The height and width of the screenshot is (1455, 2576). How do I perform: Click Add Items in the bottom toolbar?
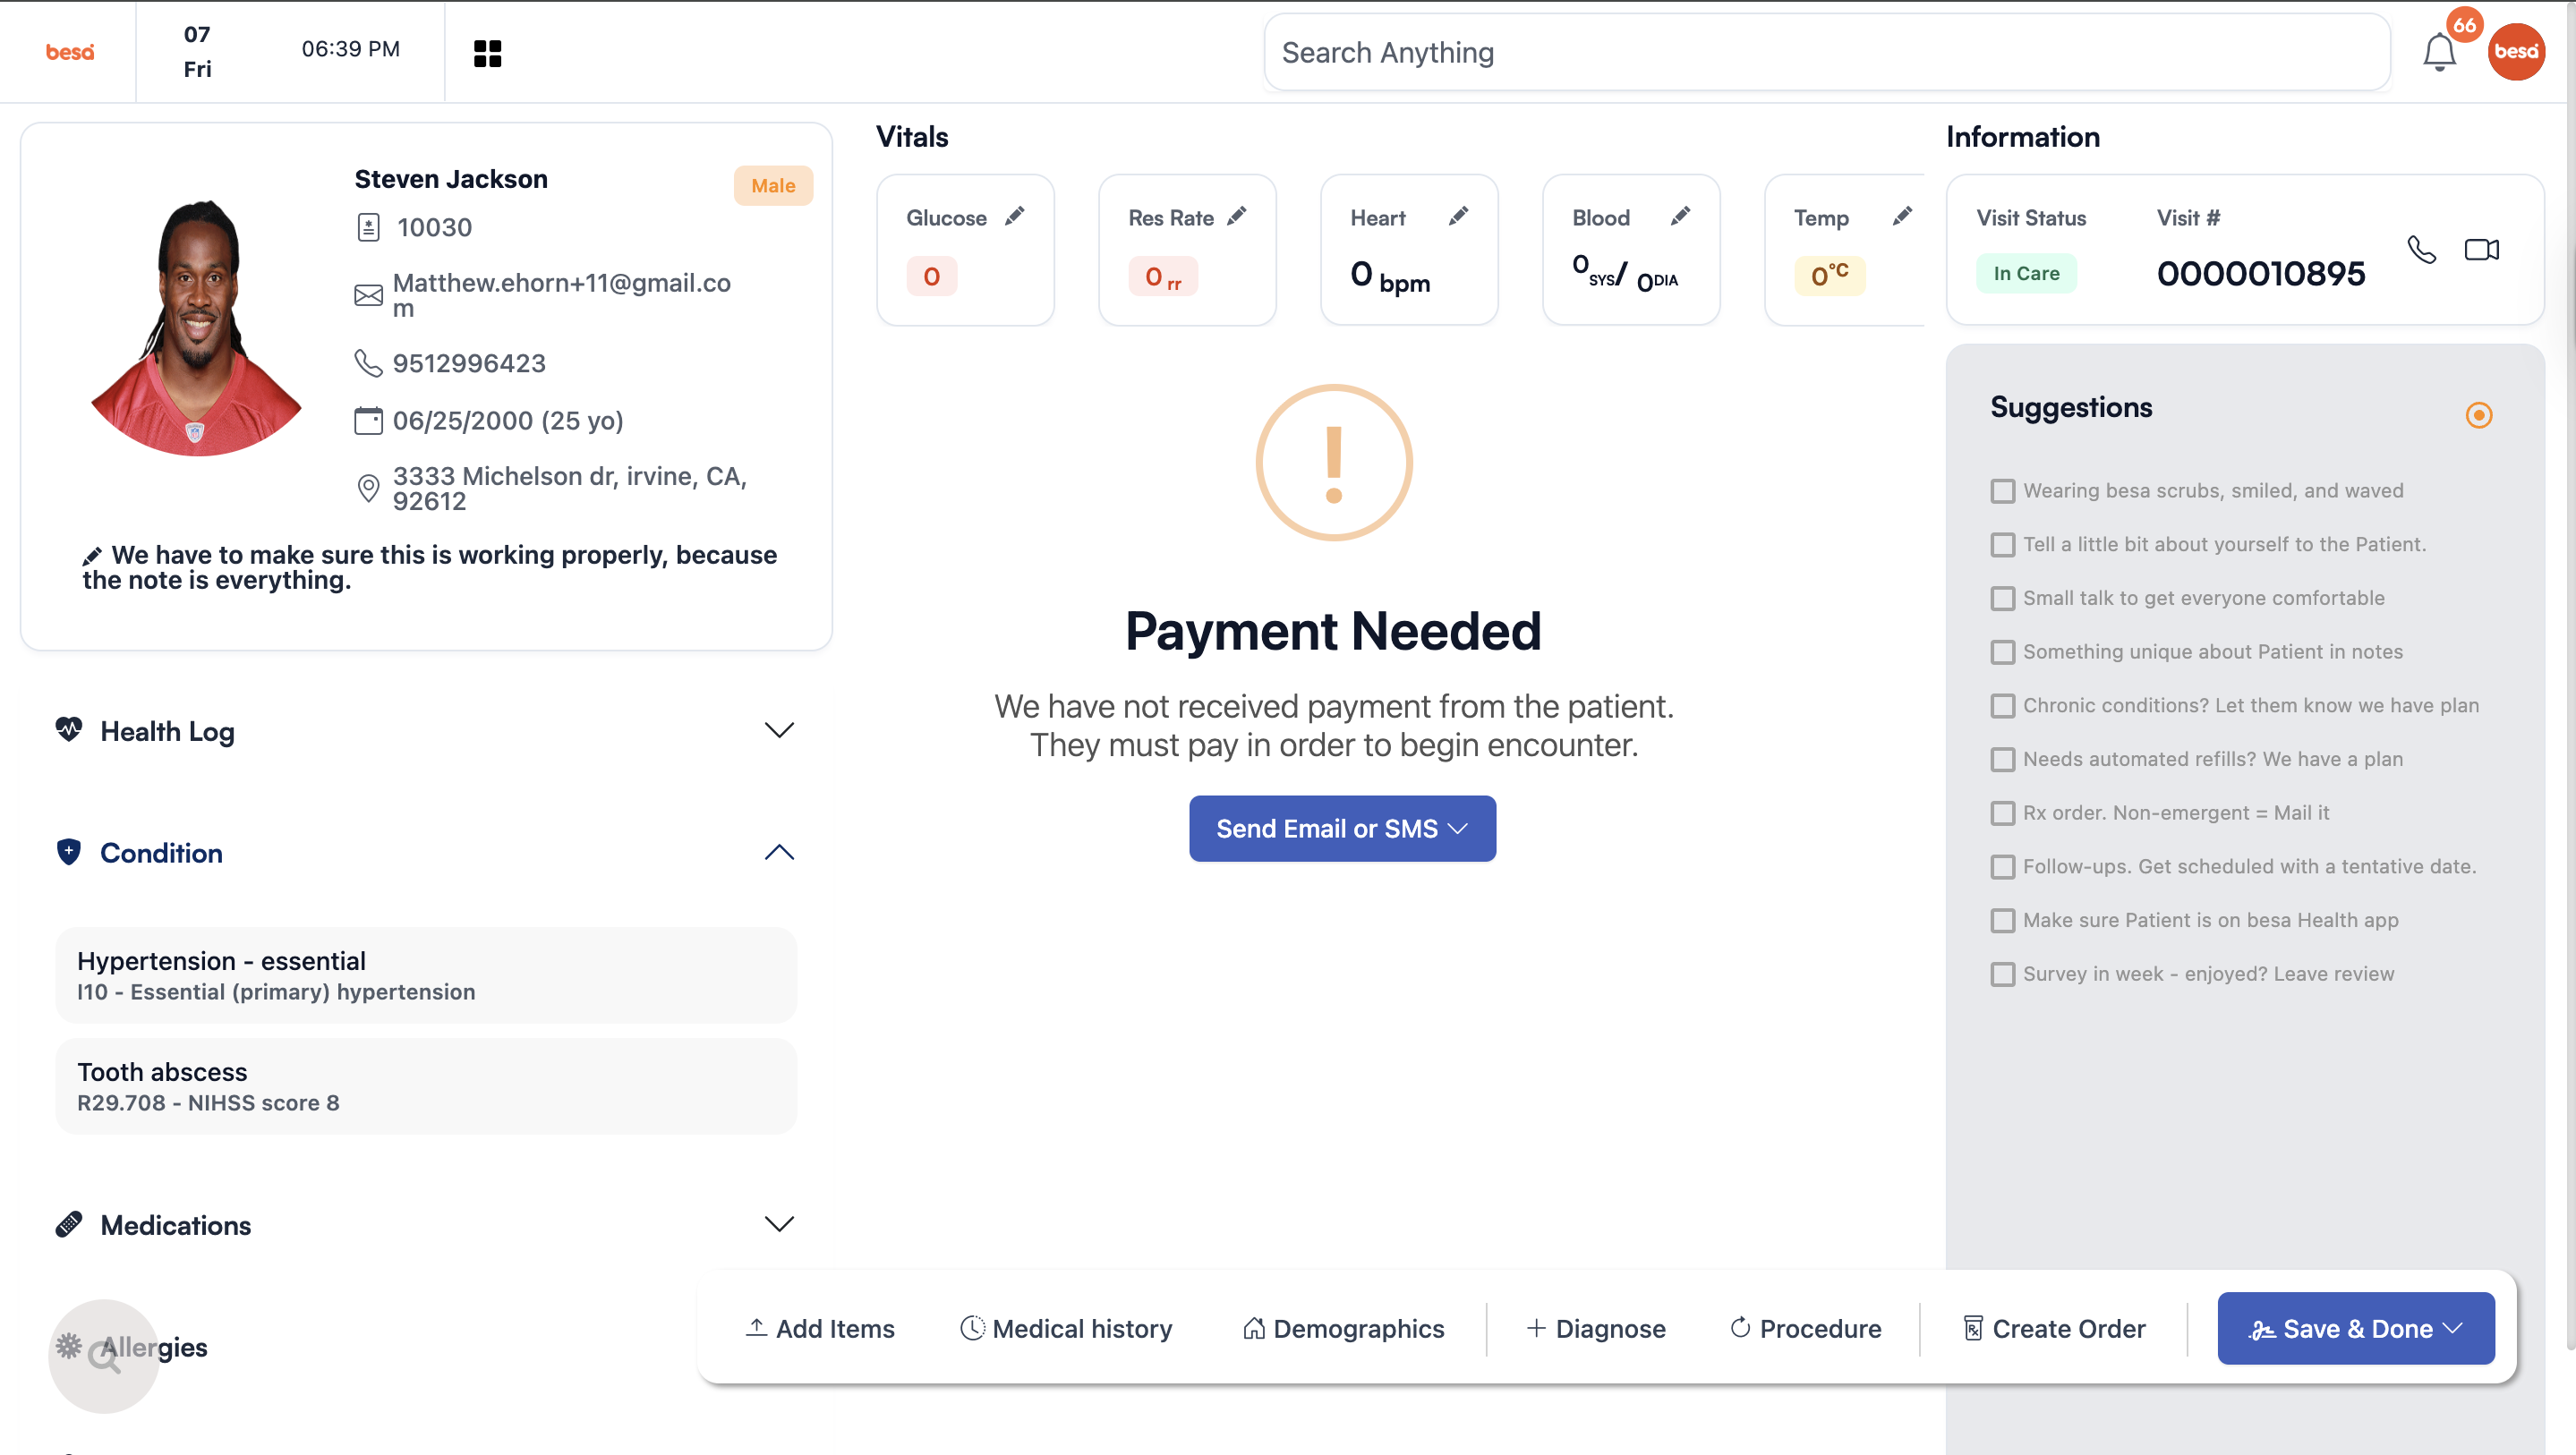coord(820,1329)
